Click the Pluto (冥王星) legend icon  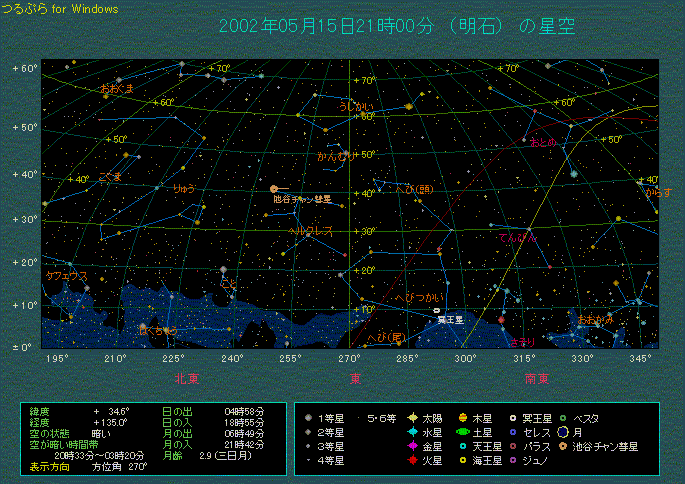513,418
